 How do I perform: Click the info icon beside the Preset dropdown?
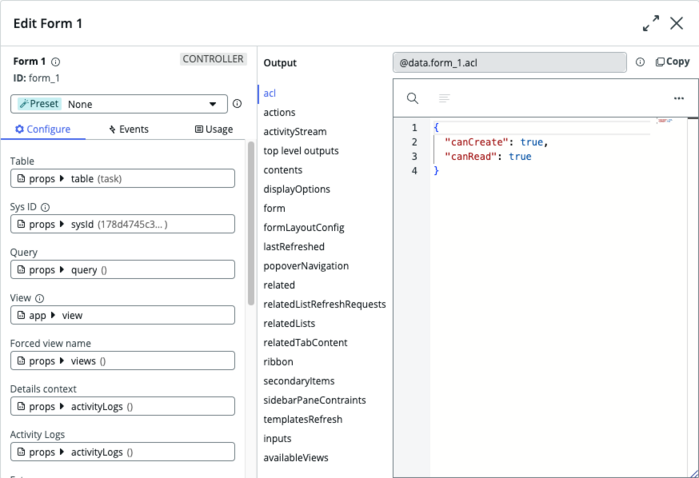click(x=237, y=103)
